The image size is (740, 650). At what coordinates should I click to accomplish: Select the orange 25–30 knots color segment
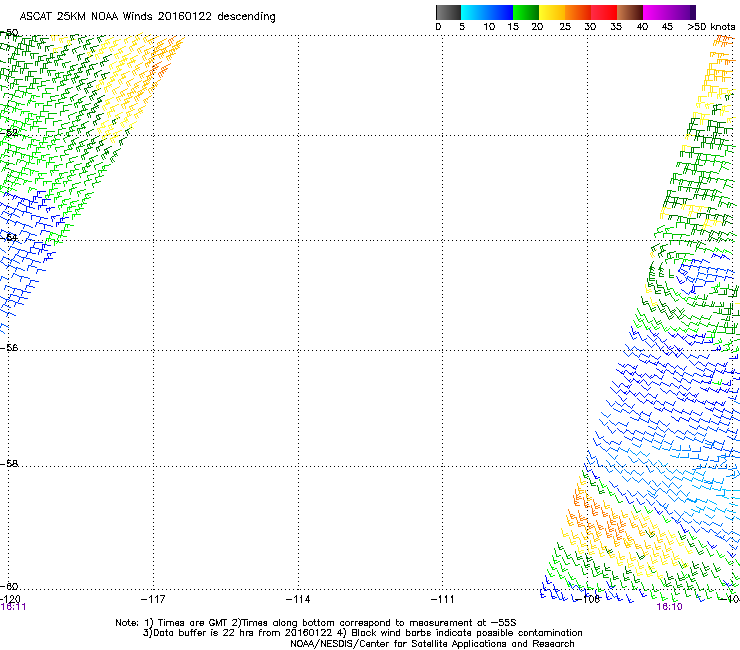[578, 12]
